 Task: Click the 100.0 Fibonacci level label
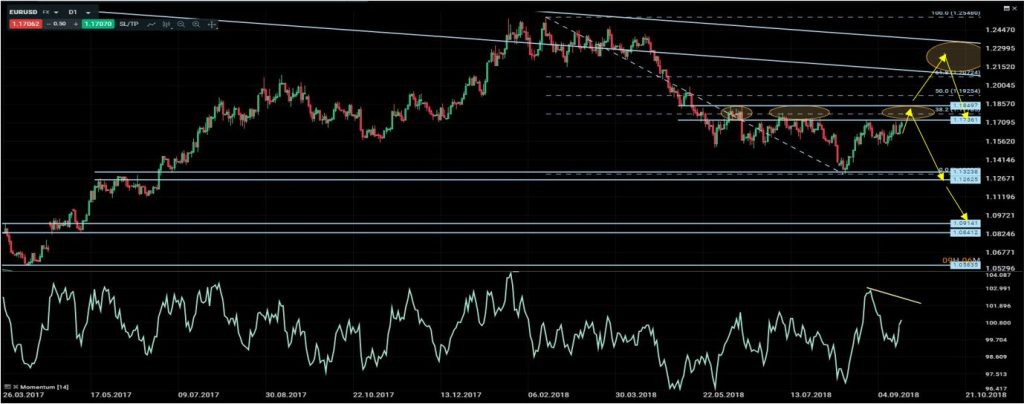coord(955,13)
